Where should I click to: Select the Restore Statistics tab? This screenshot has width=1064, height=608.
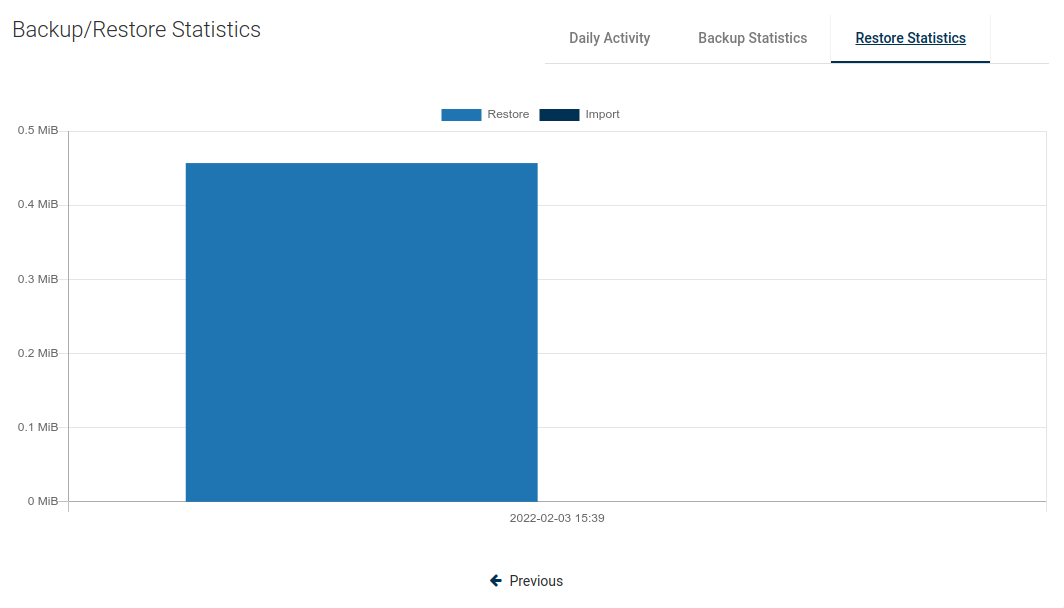tap(910, 39)
